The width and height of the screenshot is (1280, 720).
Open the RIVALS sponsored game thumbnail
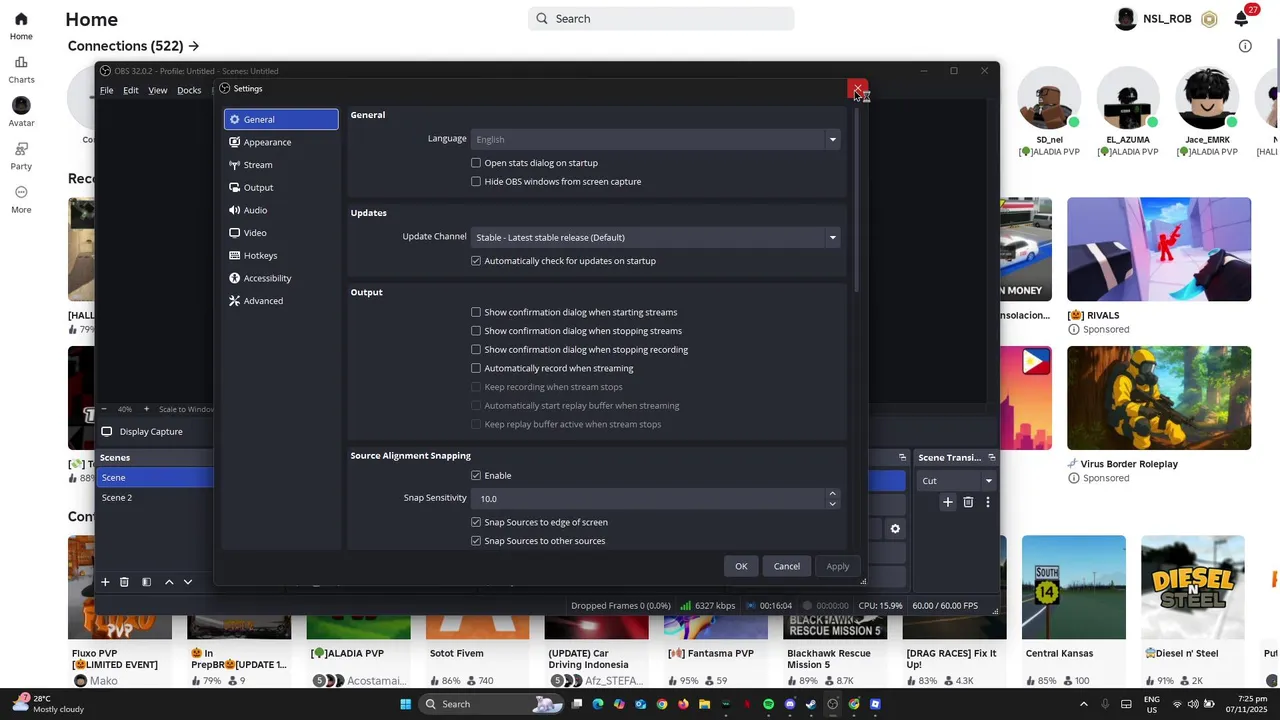tap(1159, 249)
